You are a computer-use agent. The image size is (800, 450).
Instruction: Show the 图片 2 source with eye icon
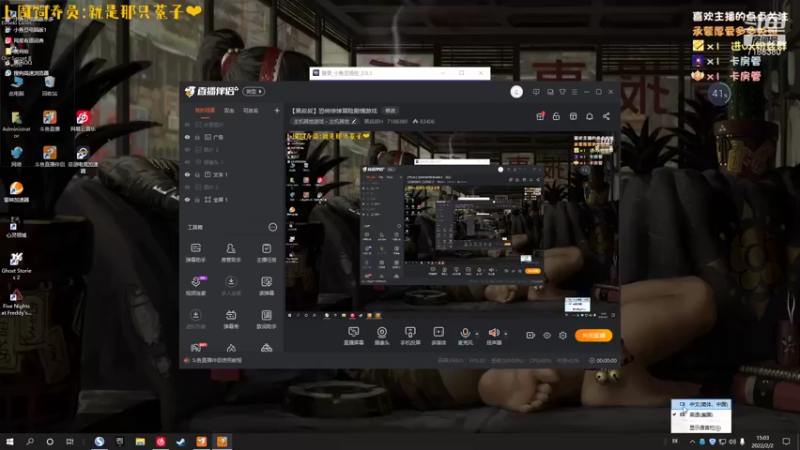(x=187, y=187)
